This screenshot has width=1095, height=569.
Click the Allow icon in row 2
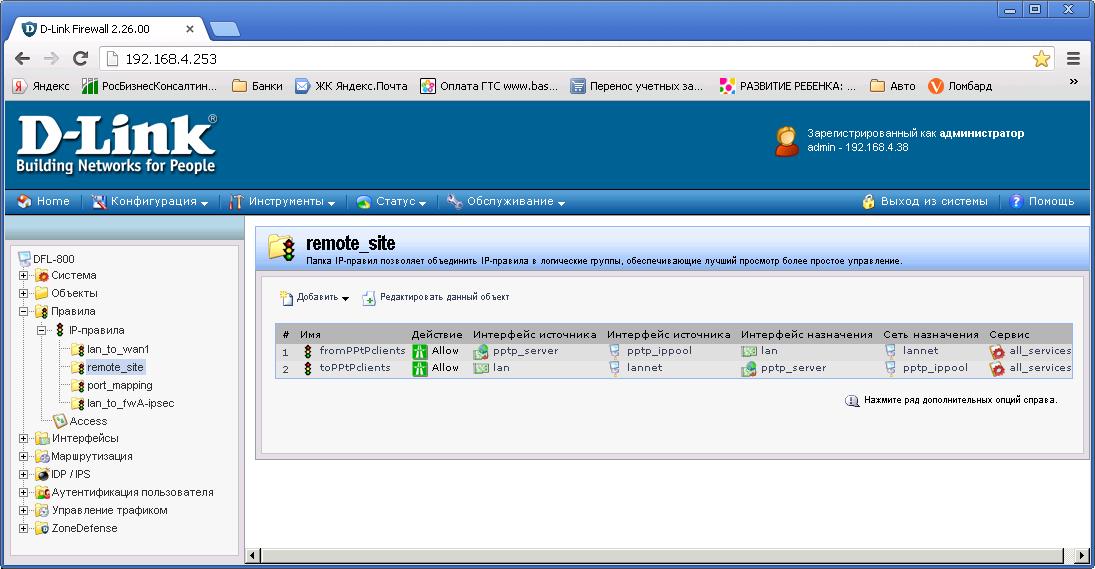click(420, 368)
